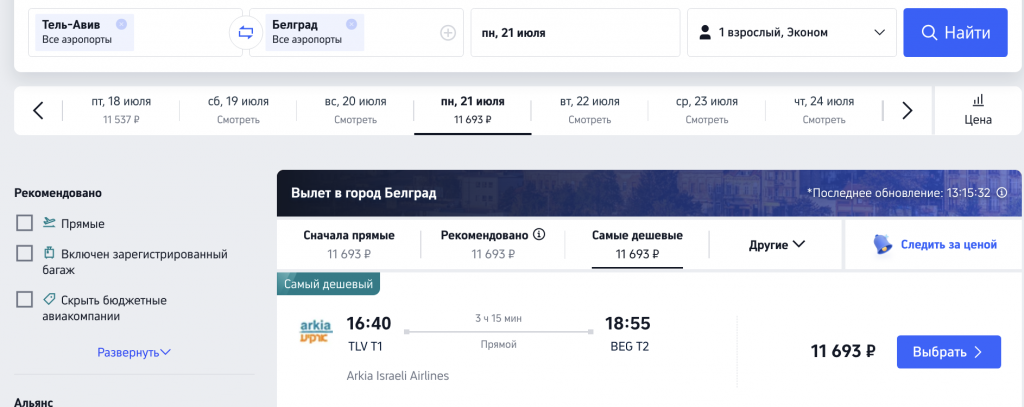
Task: Show later dates with right arrow
Action: click(907, 110)
